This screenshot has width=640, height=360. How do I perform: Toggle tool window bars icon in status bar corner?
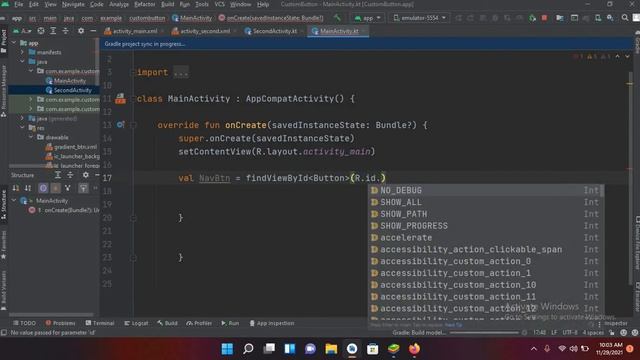click(x=4, y=333)
